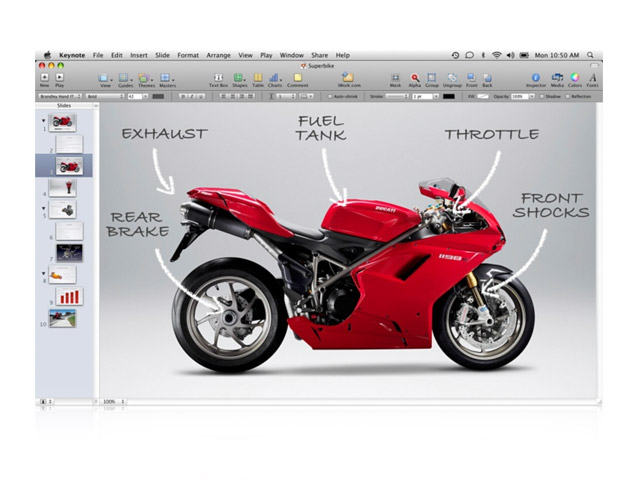Screen dimensions: 640x480
Task: Align text left in format bar
Action: coord(224,96)
